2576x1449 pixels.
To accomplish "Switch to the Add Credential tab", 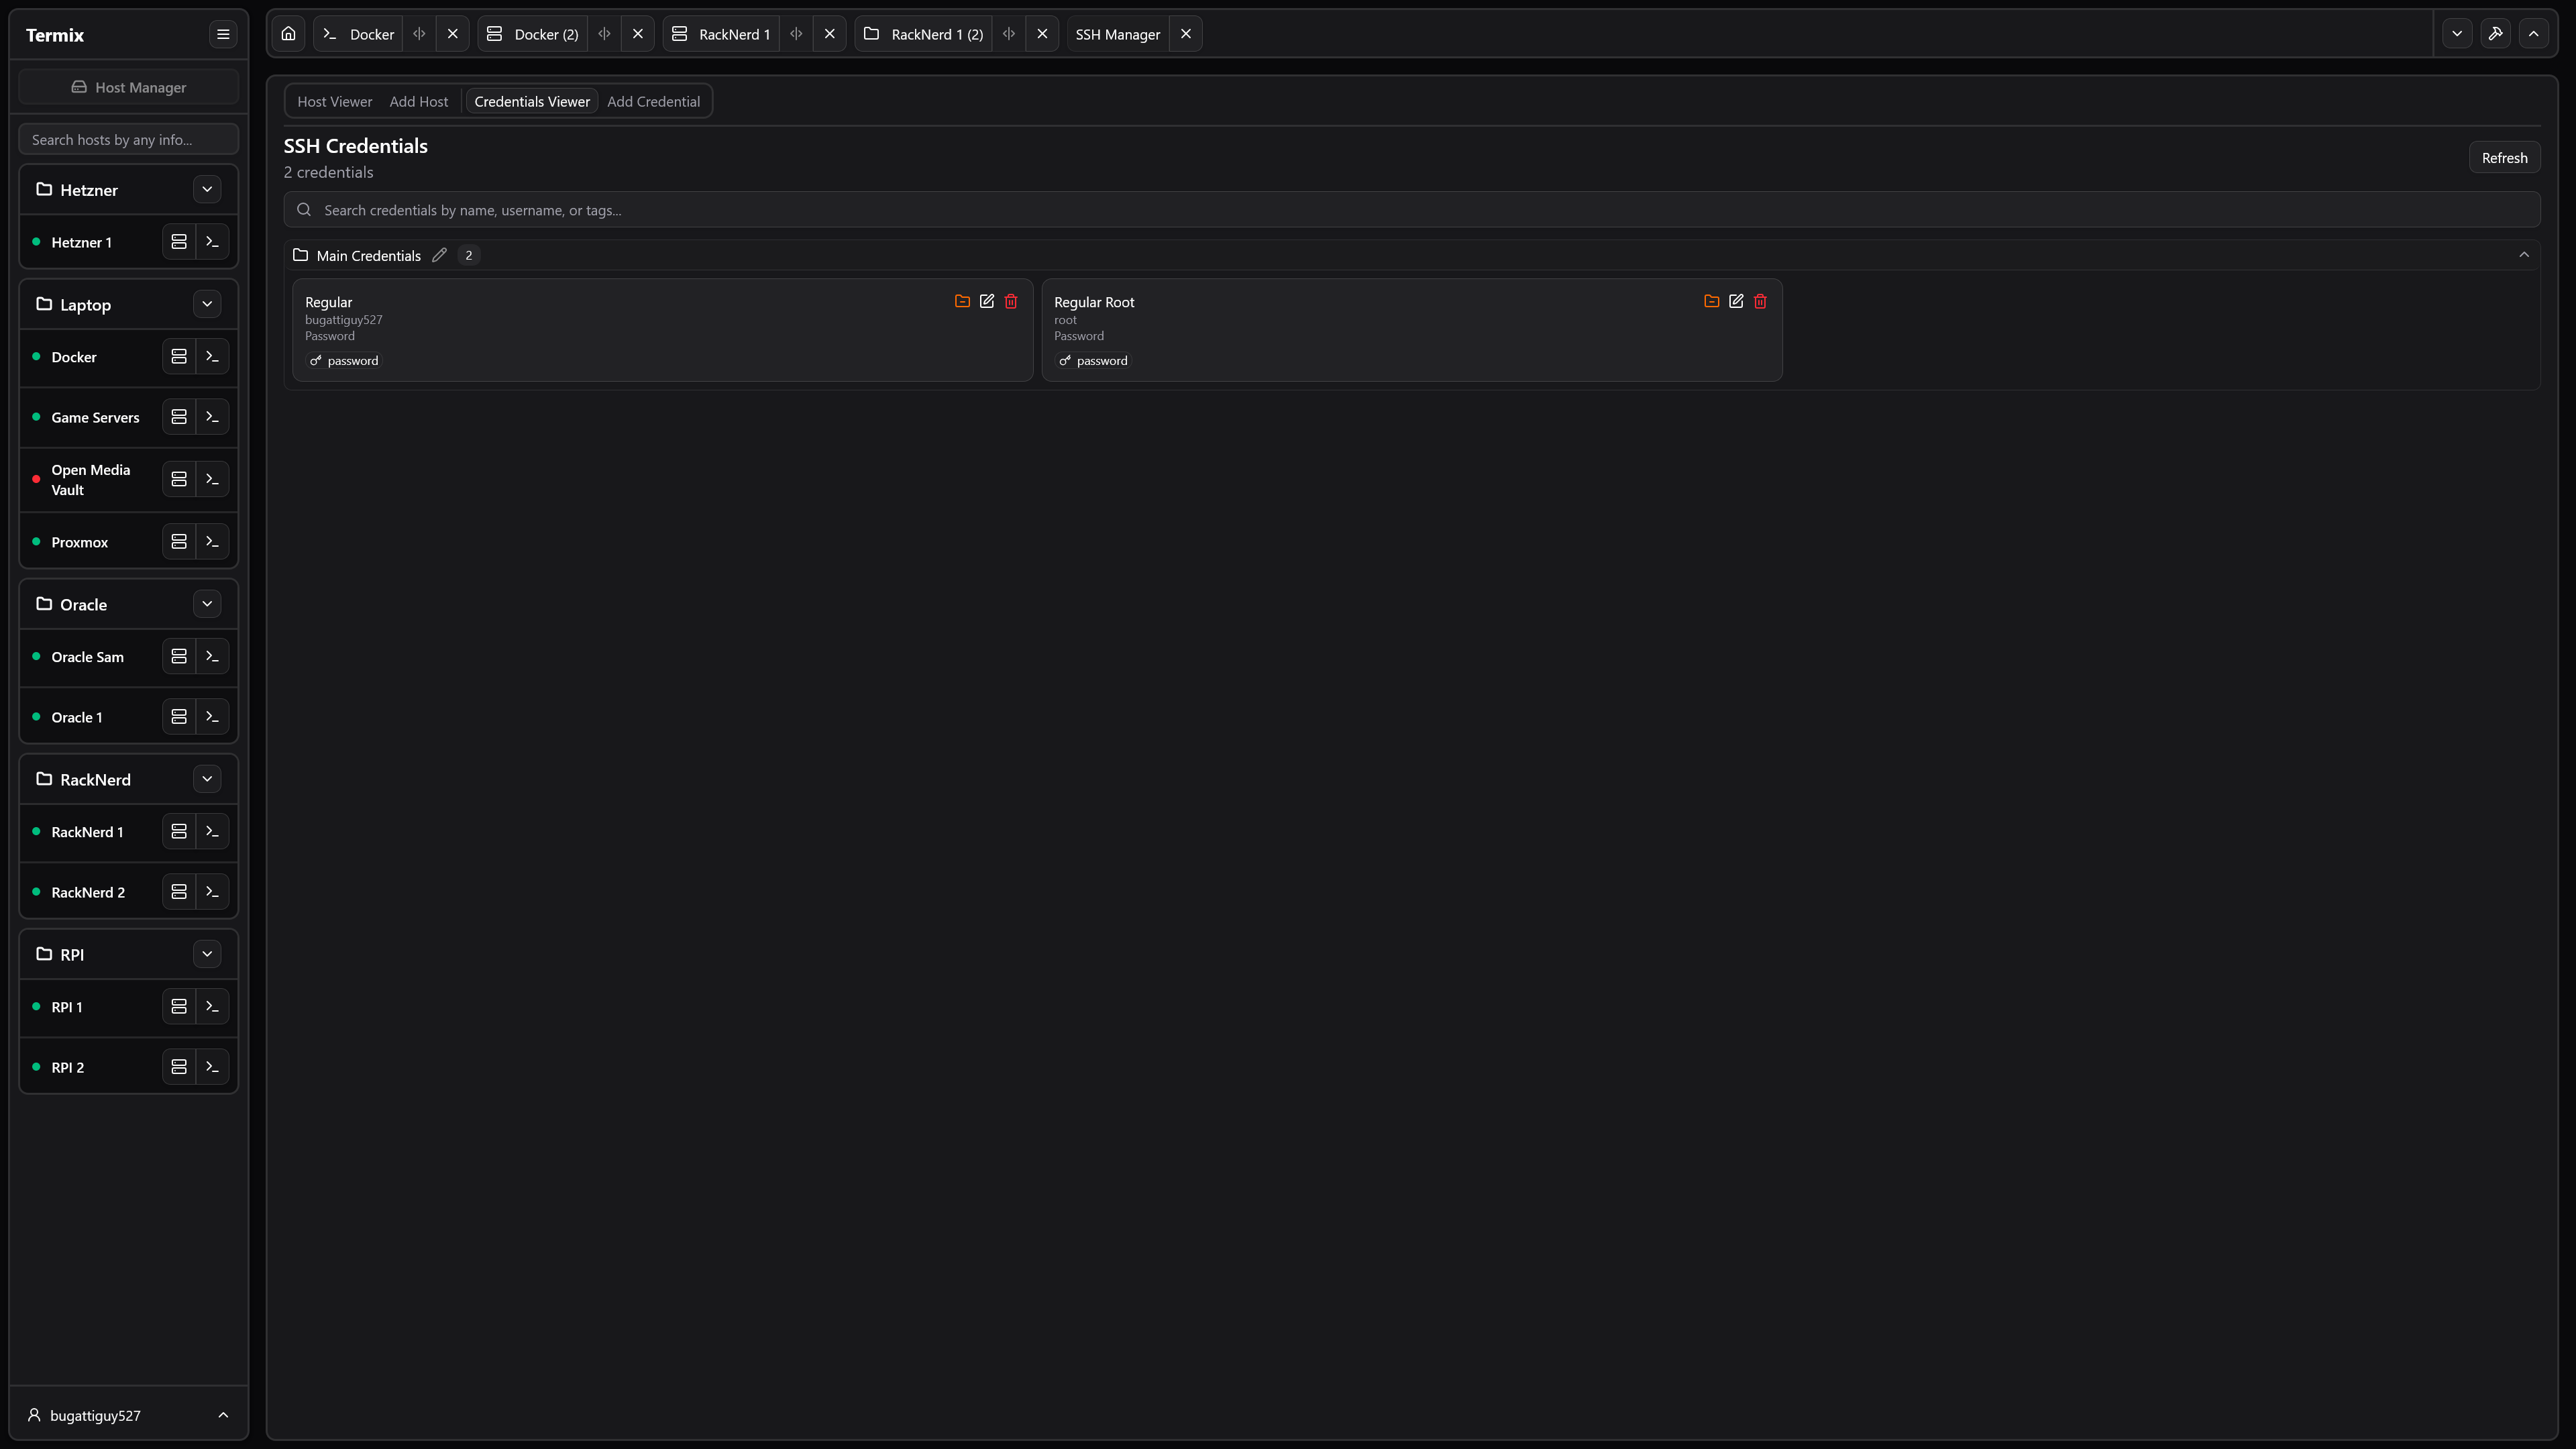I will point(653,102).
